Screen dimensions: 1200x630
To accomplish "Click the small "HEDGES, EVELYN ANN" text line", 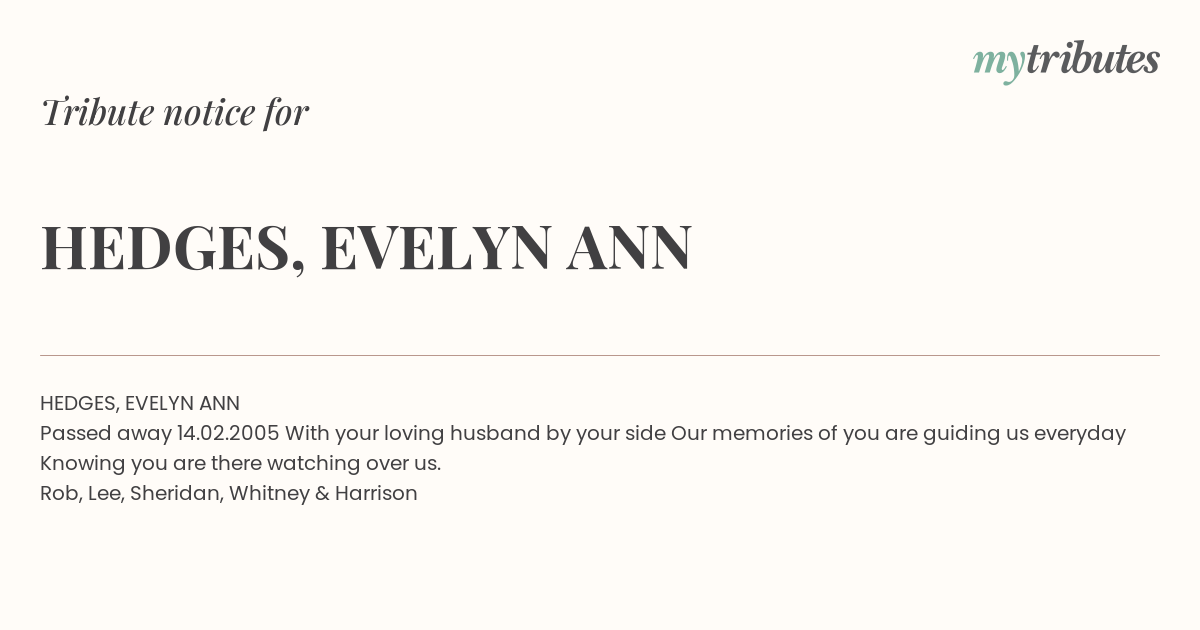I will [140, 403].
